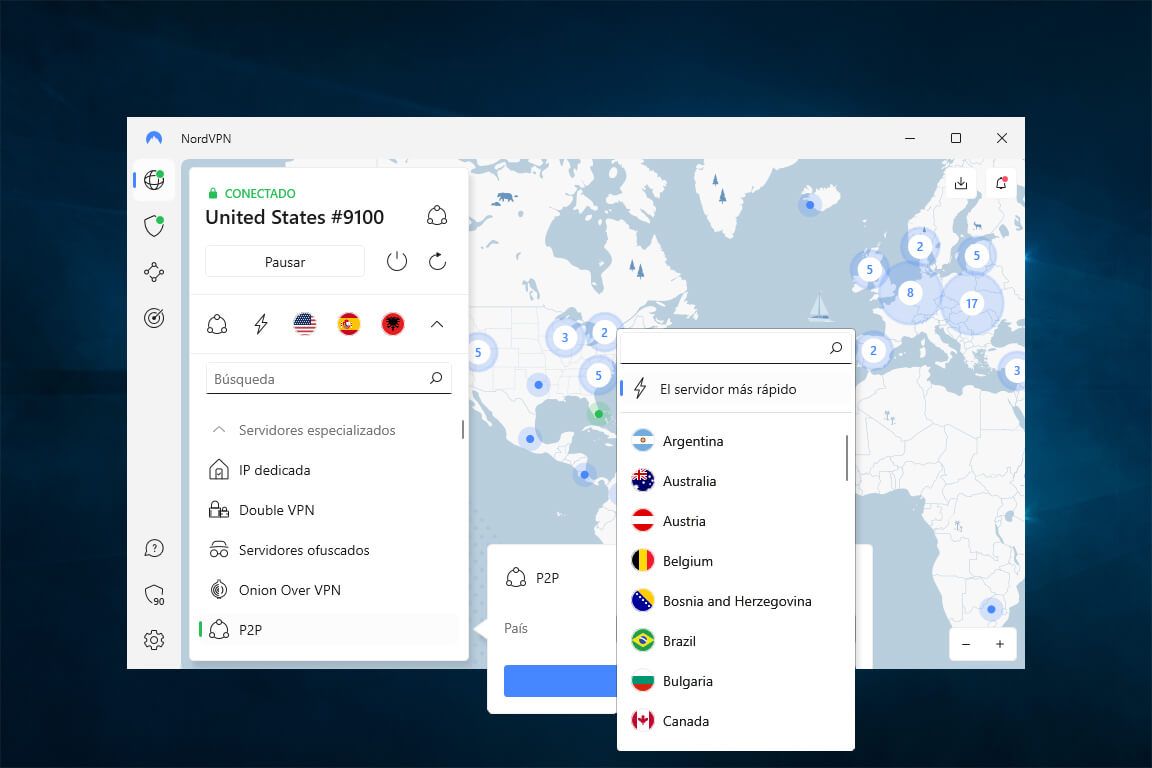Click the P2P icon beside United States #9100
This screenshot has width=1152, height=768.
coord(437,216)
